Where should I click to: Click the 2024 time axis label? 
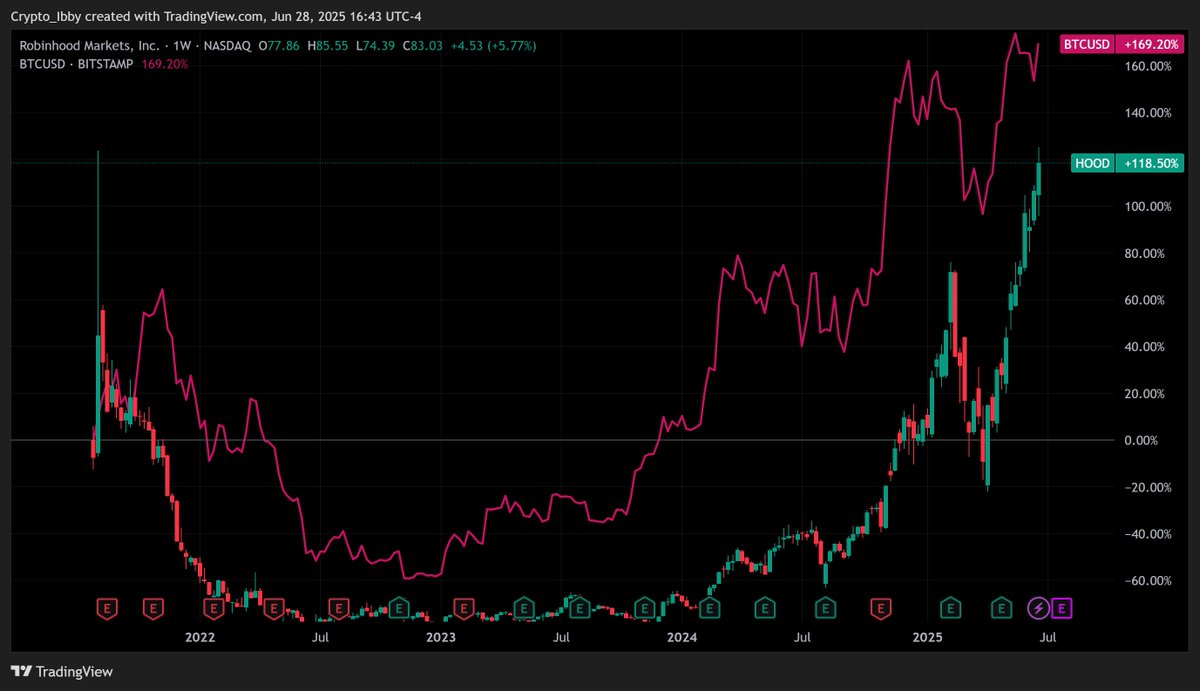[682, 636]
